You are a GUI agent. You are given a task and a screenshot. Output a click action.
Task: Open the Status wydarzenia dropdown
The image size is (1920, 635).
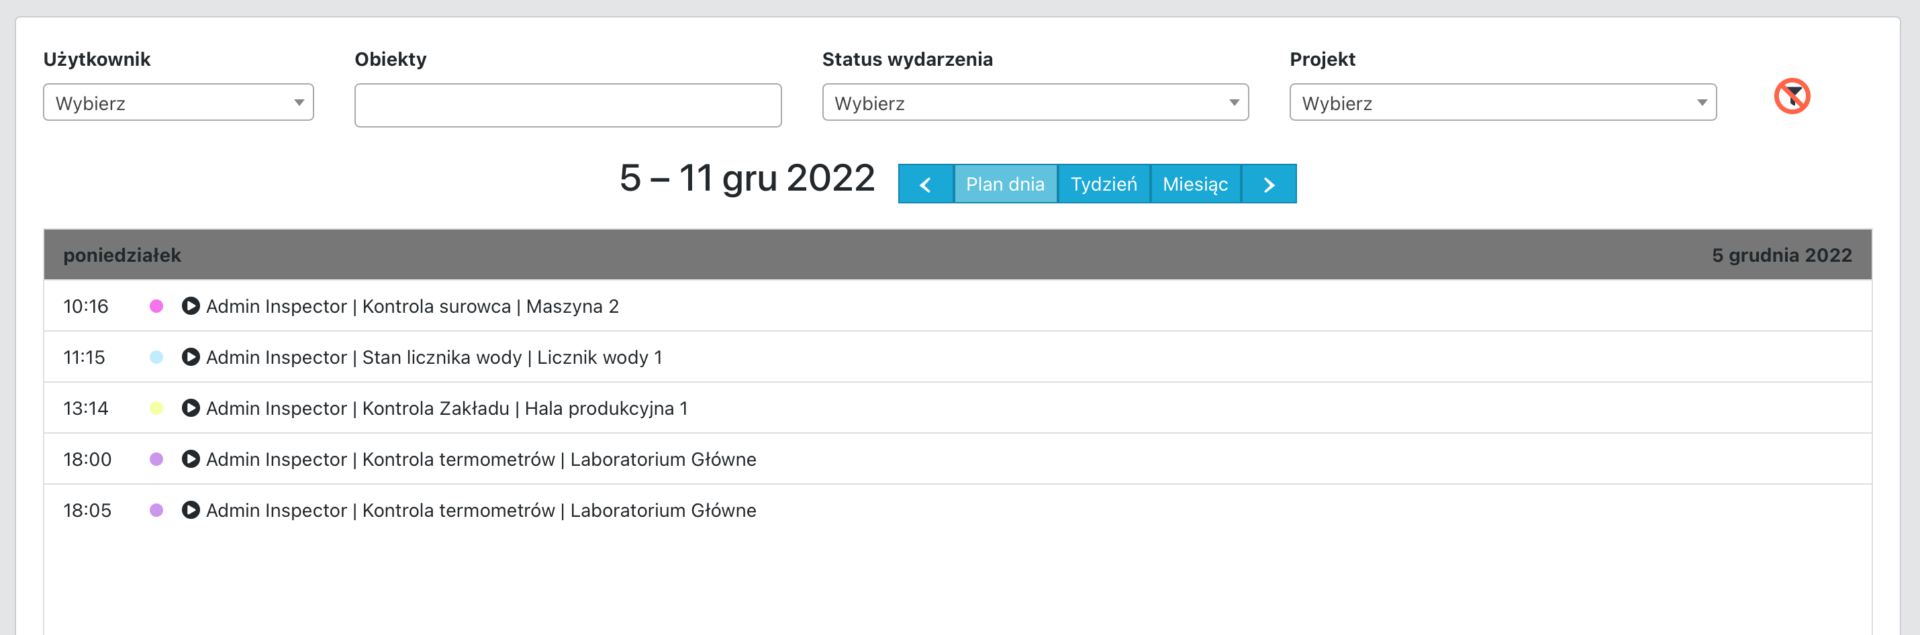1035,103
